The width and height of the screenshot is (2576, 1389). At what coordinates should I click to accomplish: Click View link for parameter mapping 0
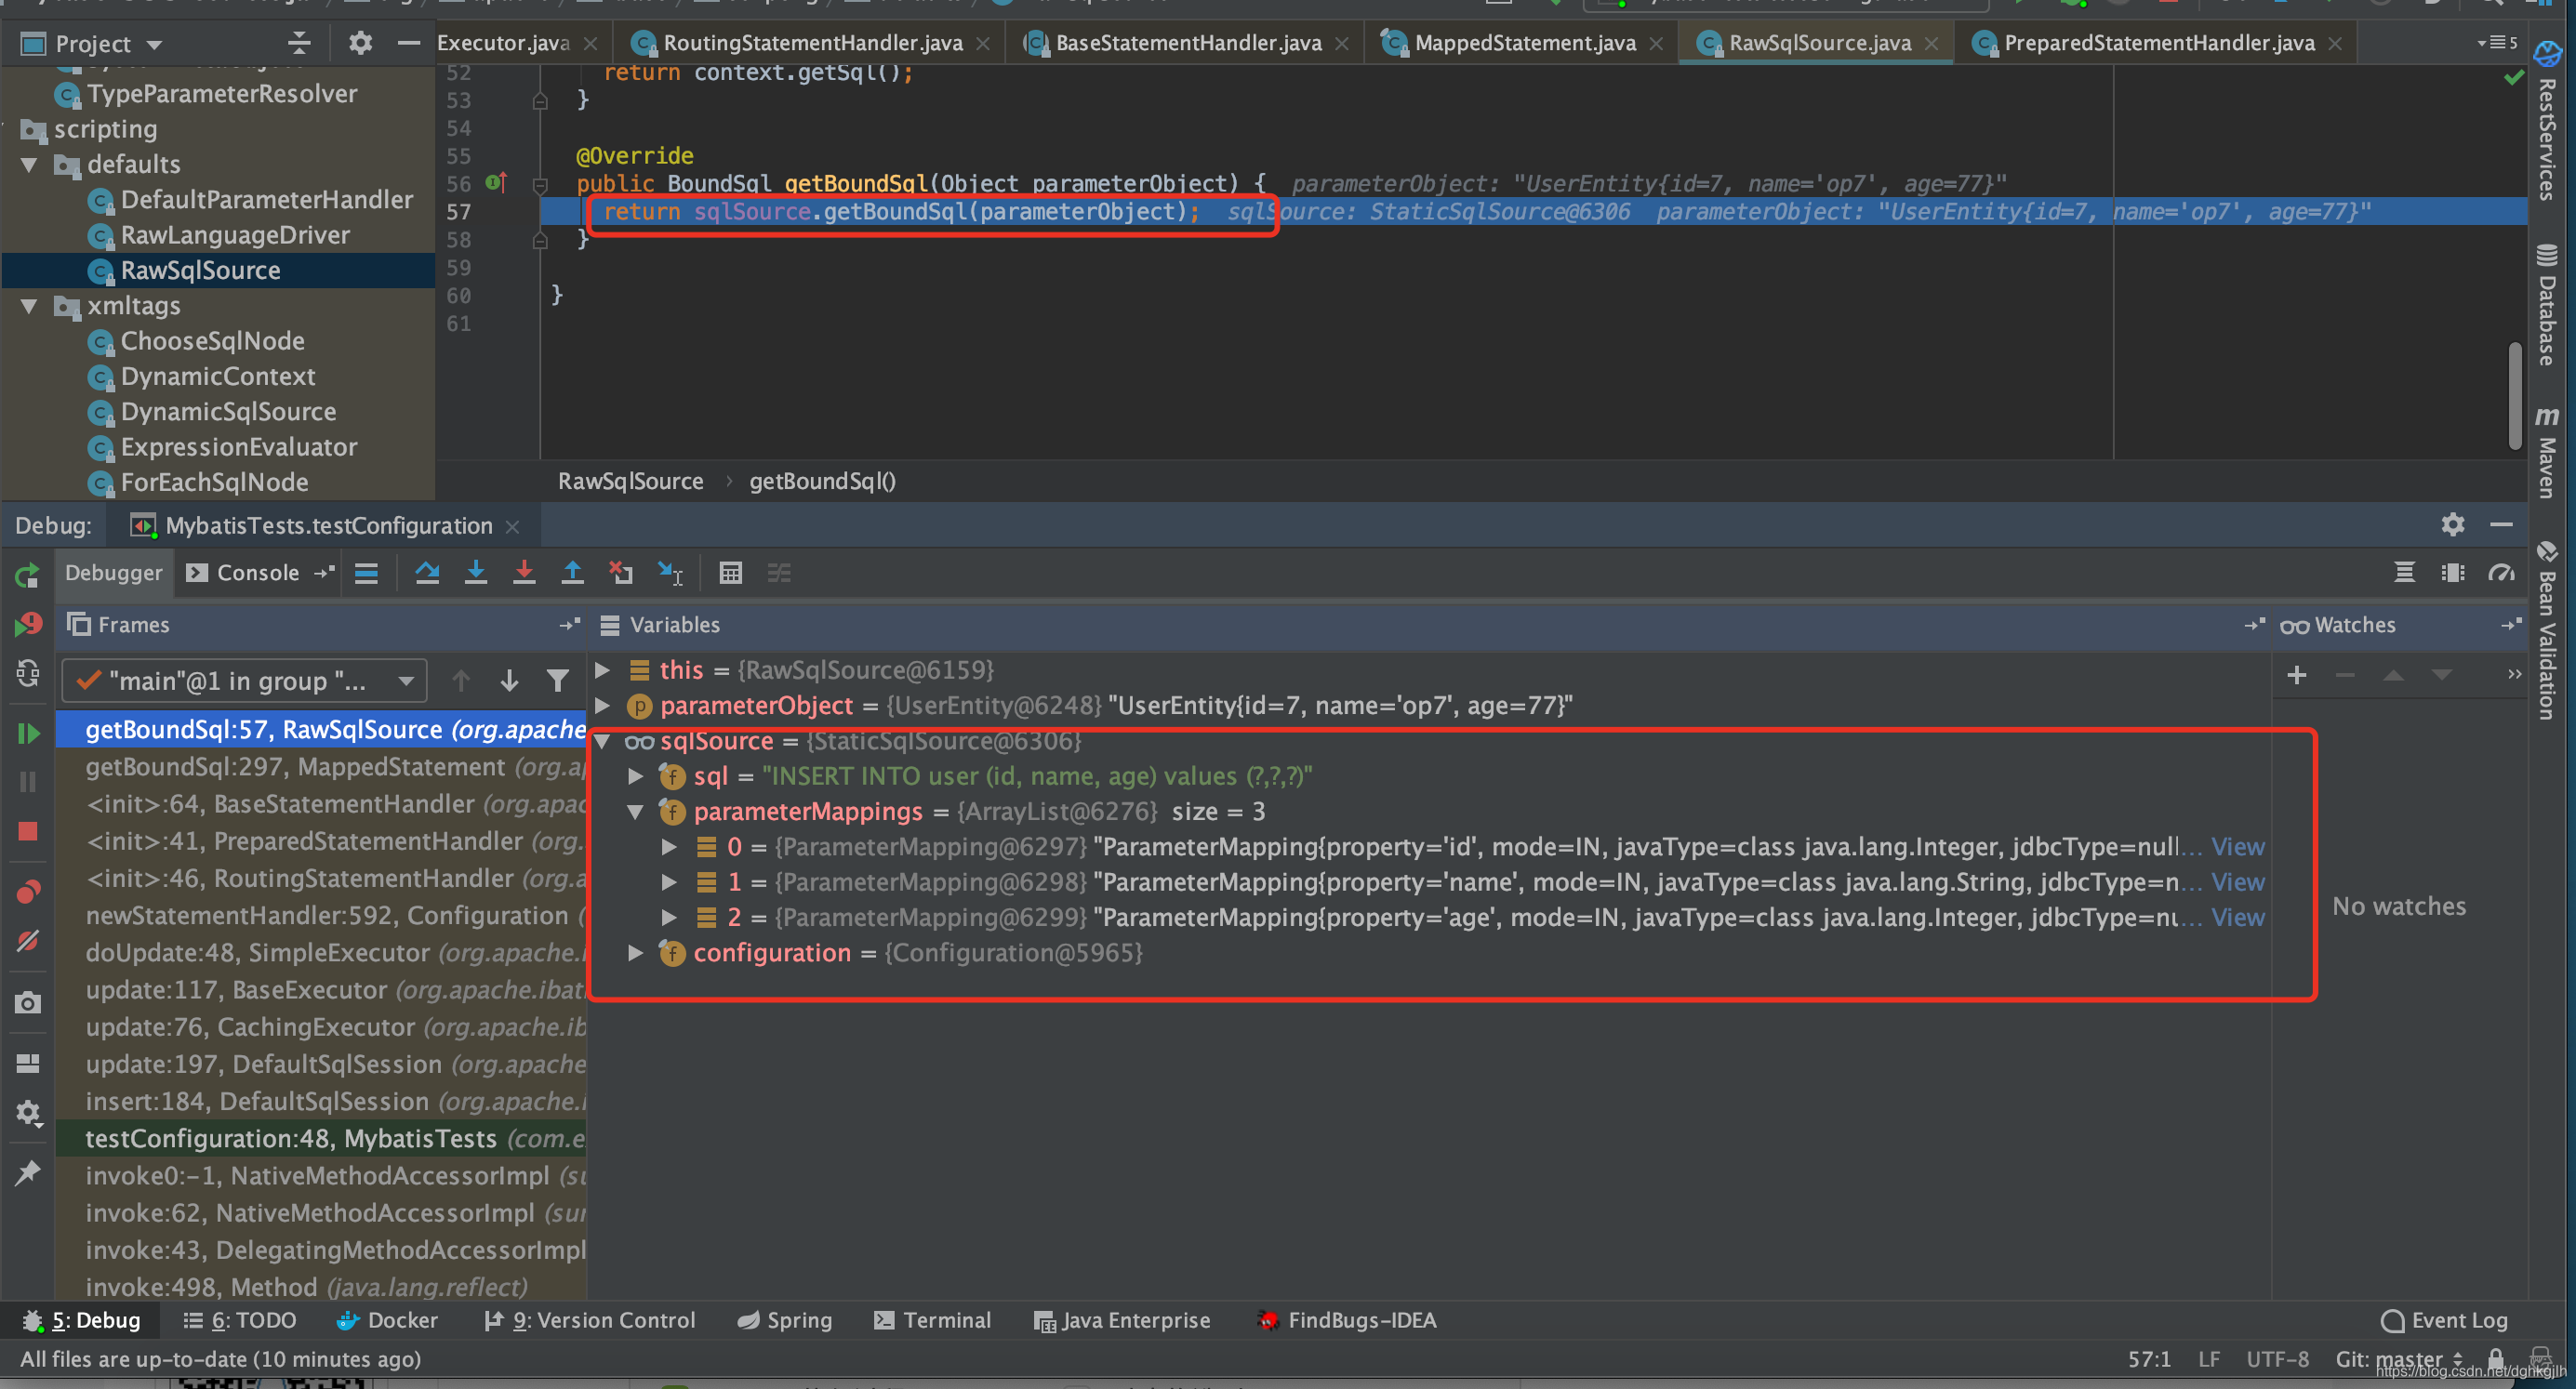(2237, 847)
